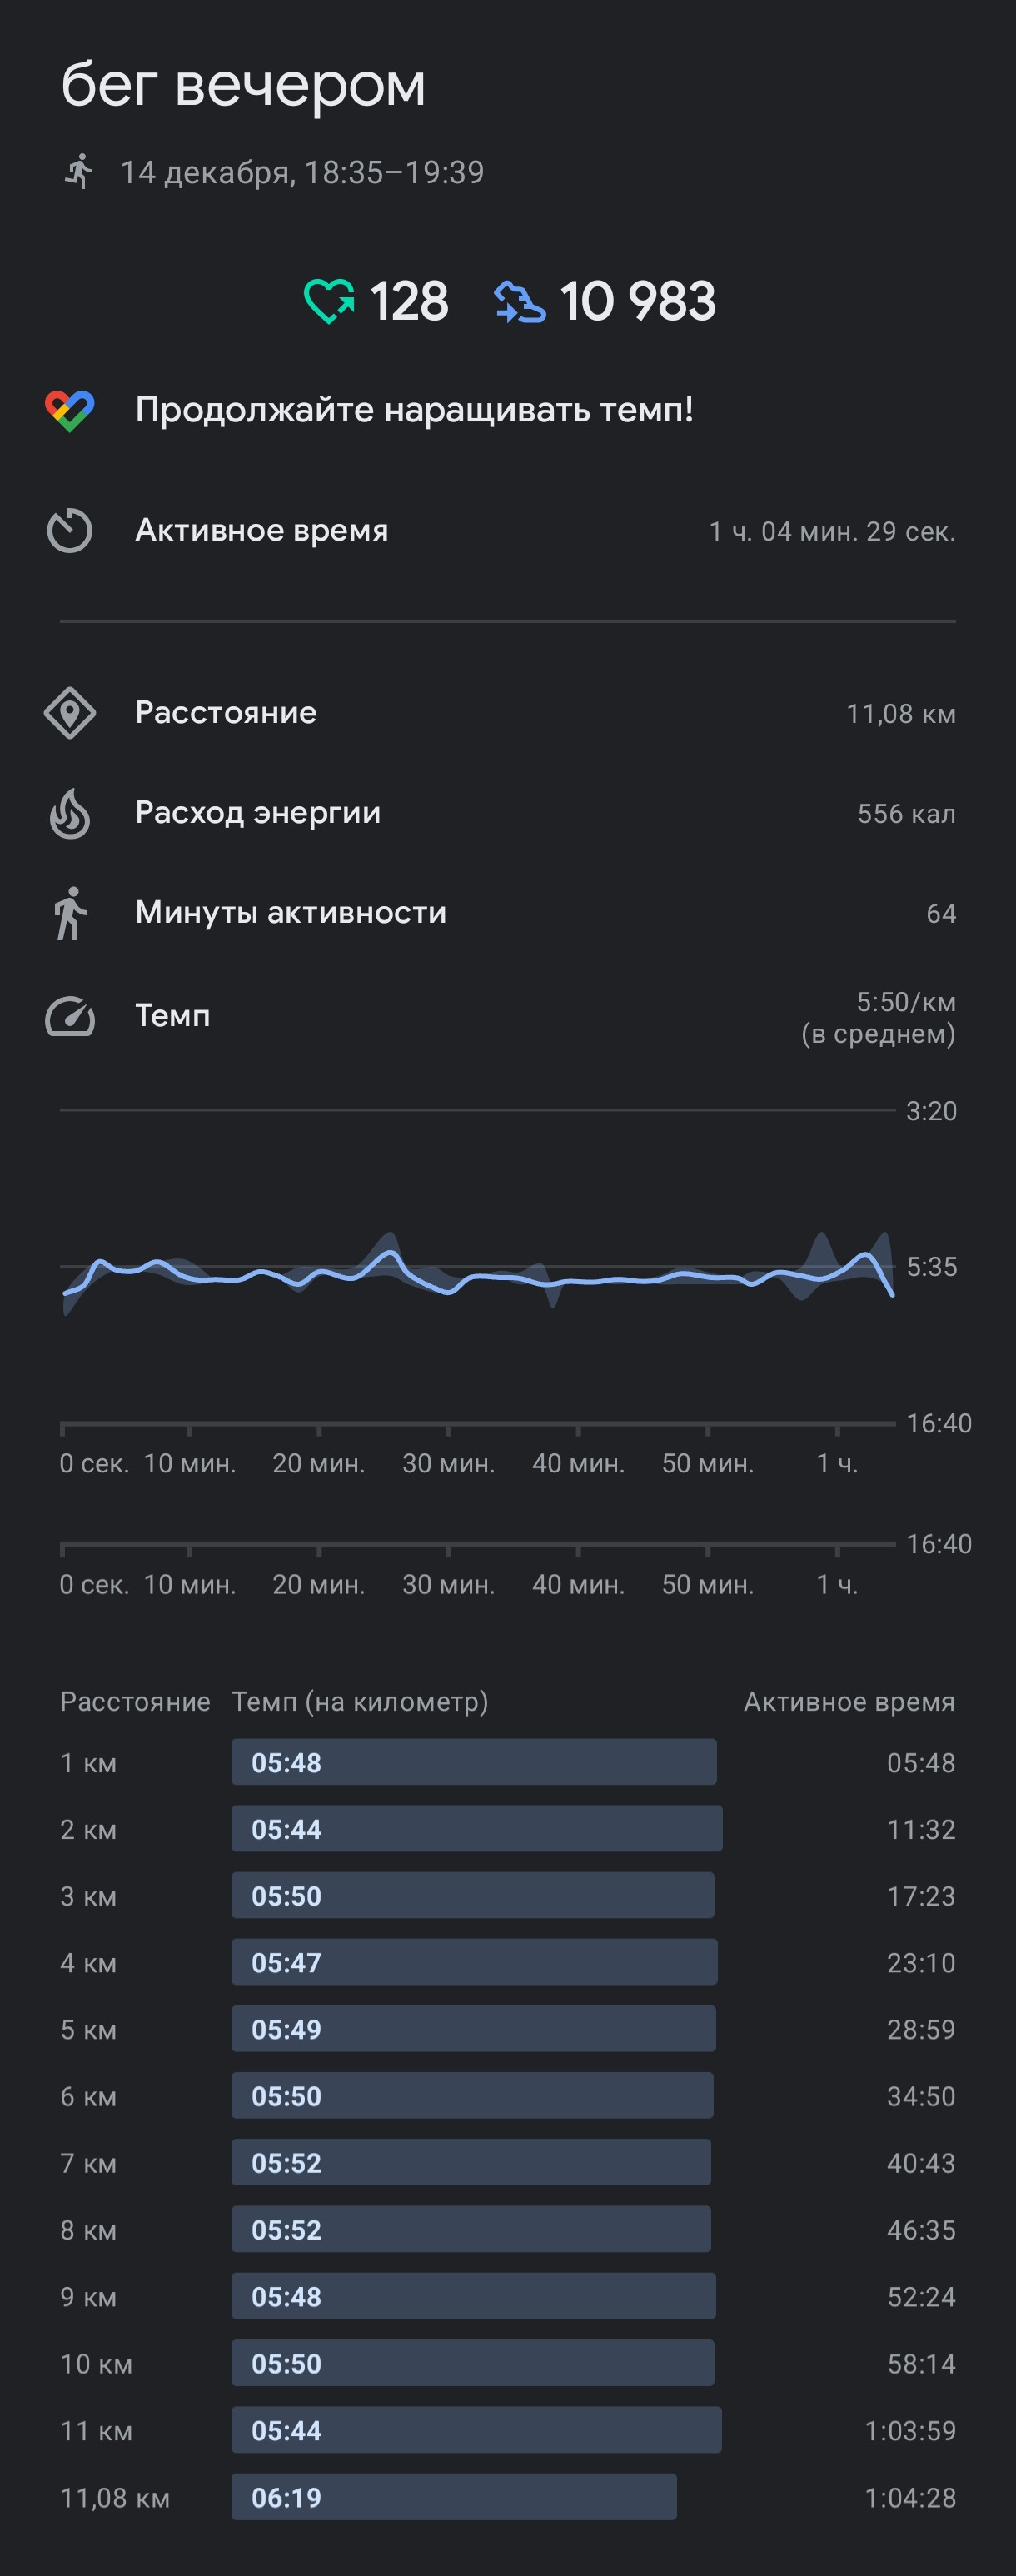1016x2576 pixels.
Task: Tap the Расстояние location pin icon
Action: (x=70, y=713)
